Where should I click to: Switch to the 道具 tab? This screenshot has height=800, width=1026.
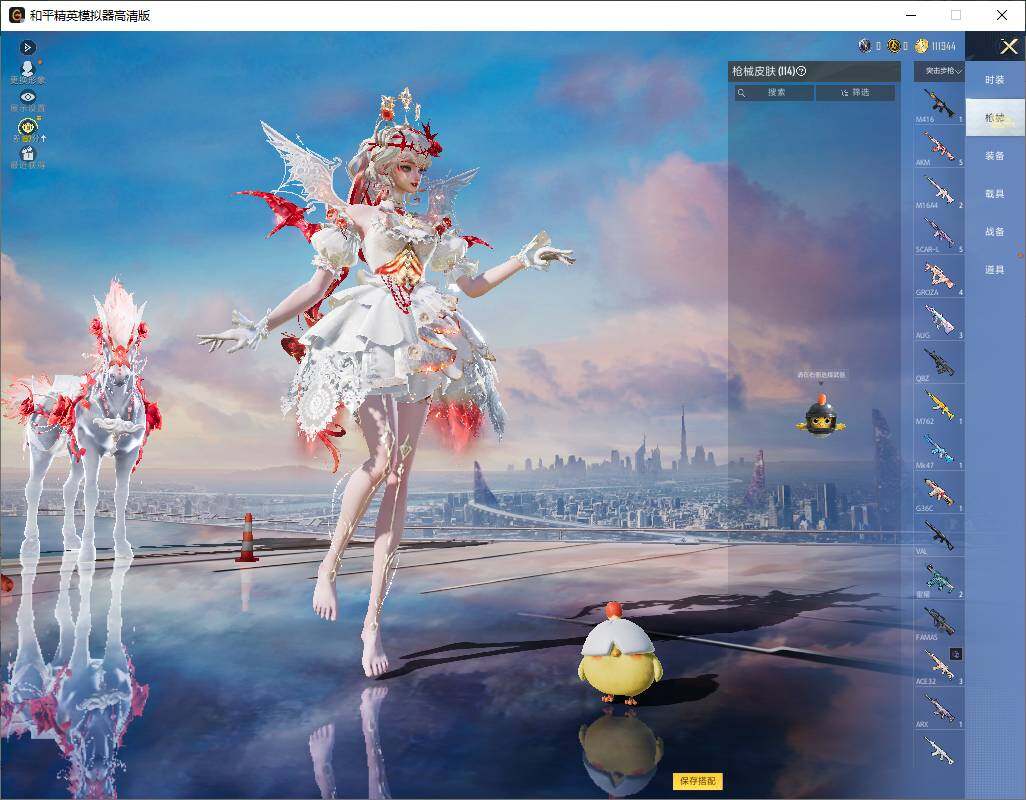coord(995,270)
